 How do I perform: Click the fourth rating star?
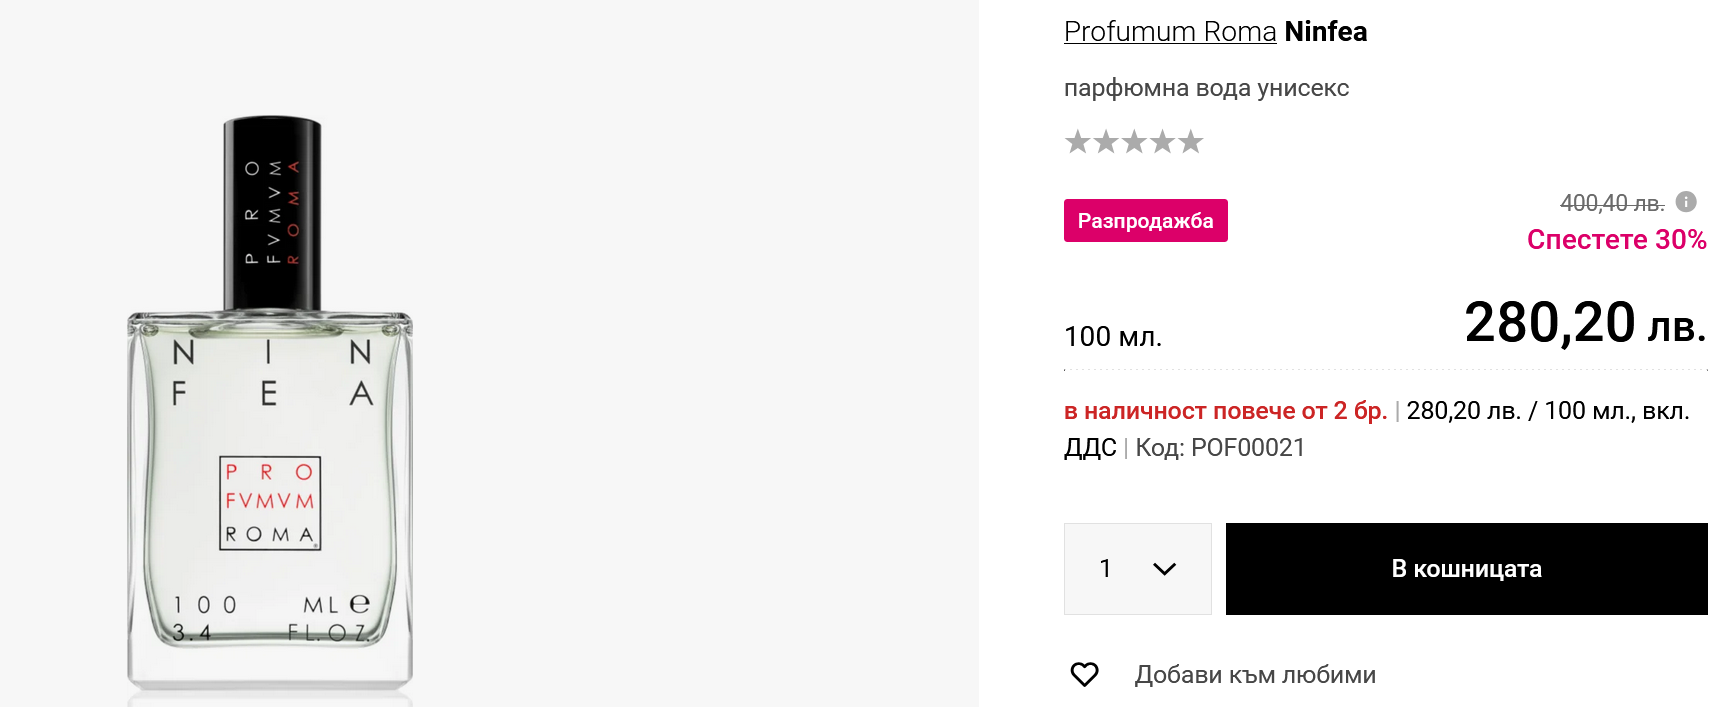pyautogui.click(x=1162, y=142)
